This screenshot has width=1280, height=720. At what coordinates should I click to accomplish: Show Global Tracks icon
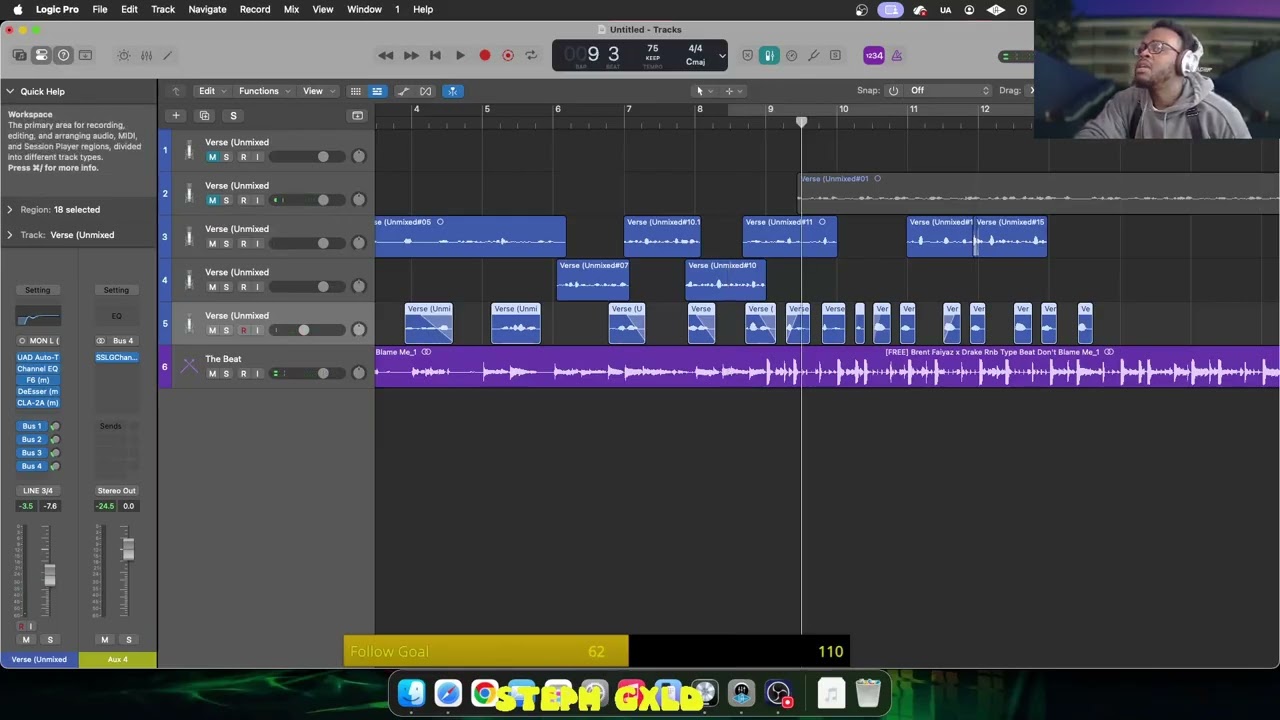pos(357,115)
